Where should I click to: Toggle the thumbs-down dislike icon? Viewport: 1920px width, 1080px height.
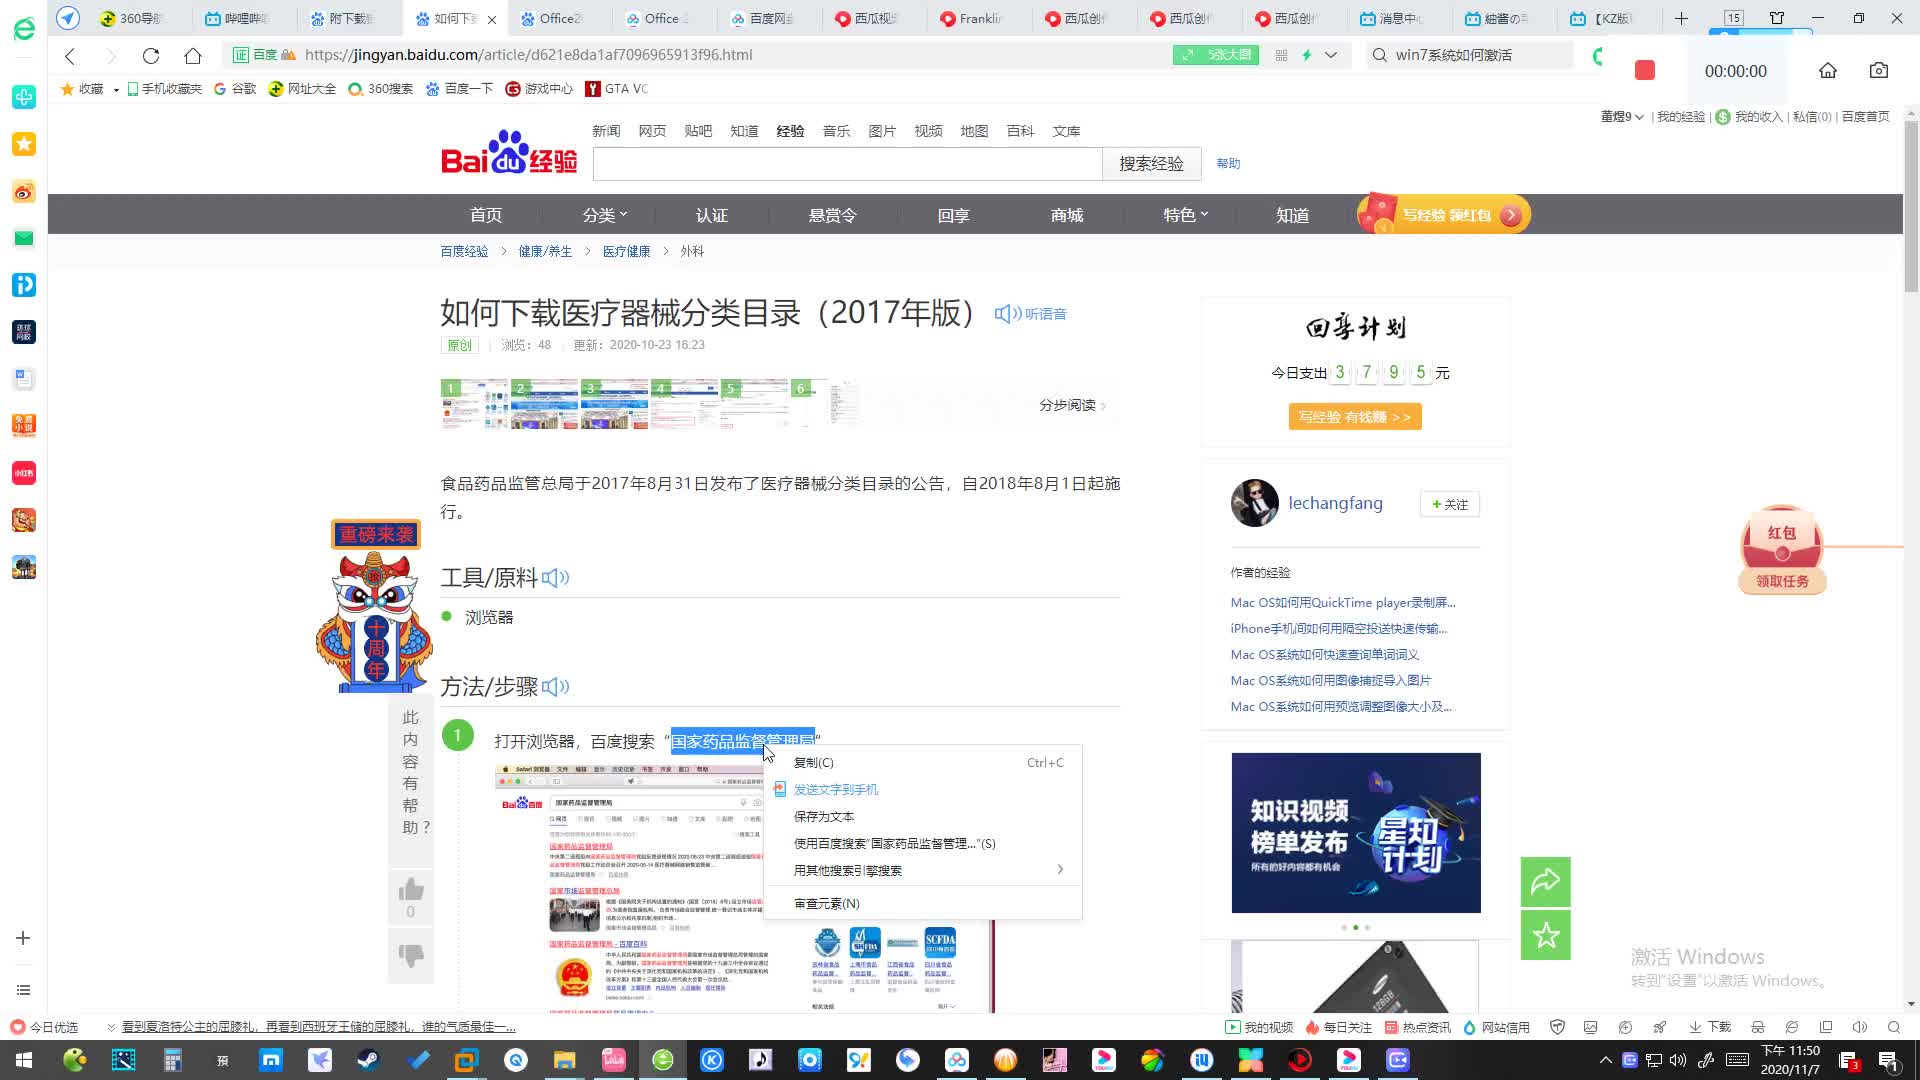(410, 956)
